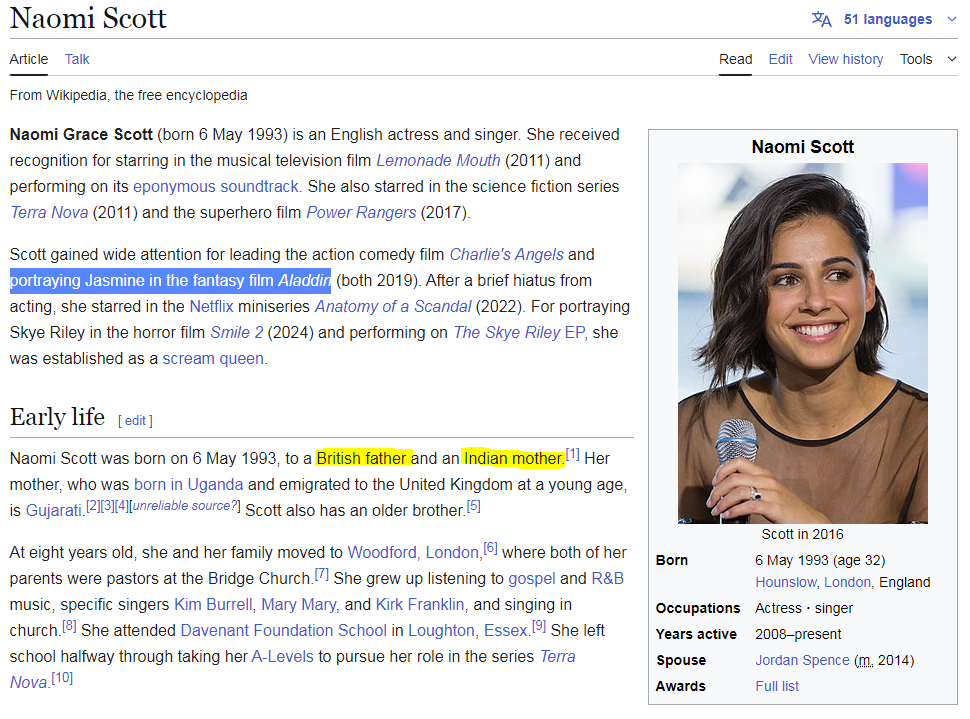970x719 pixels.
Task: Jump to citation reference 7
Action: 321,574
